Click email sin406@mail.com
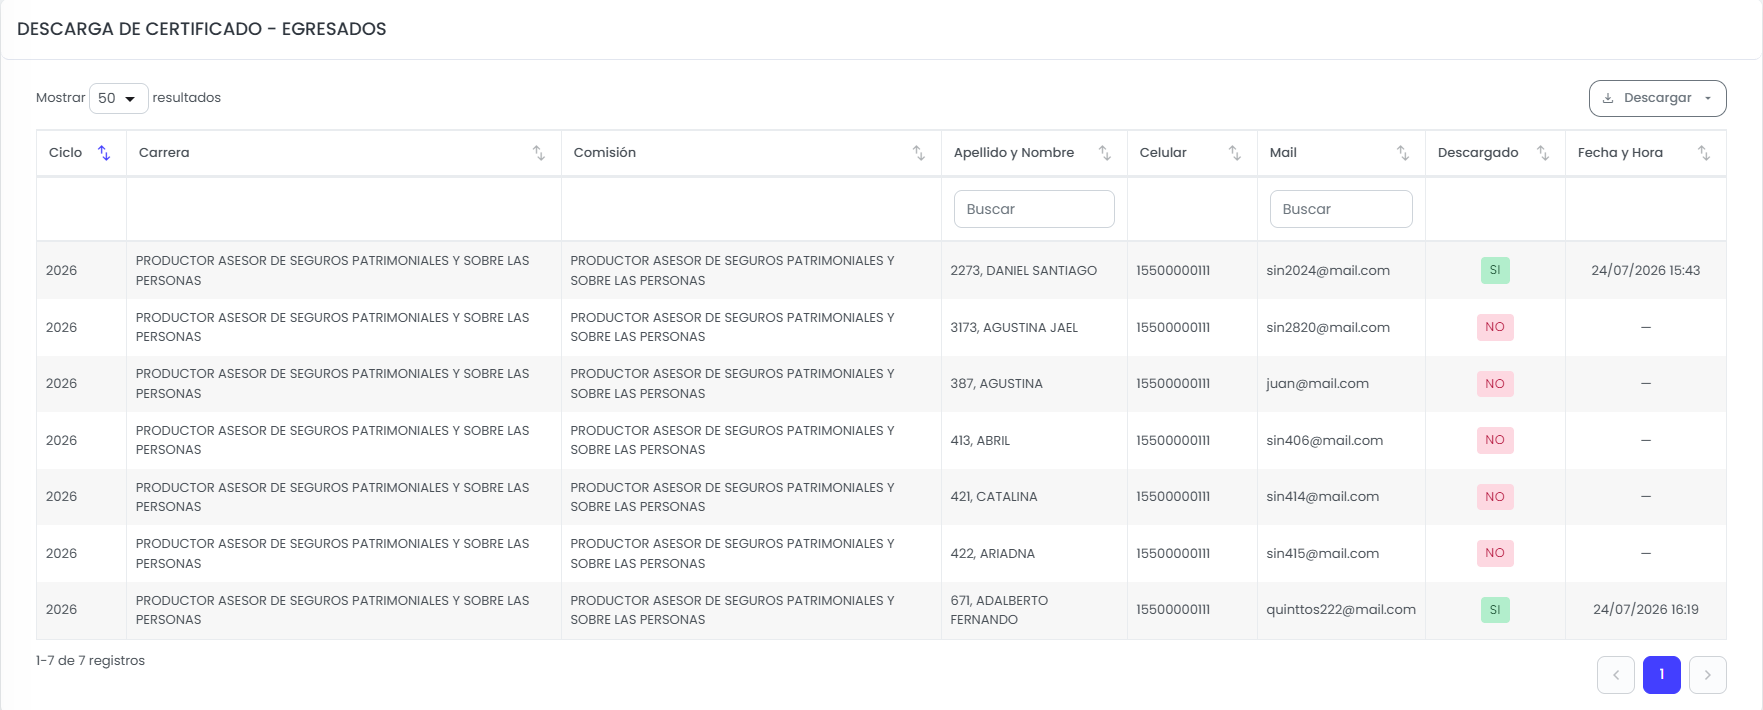 click(x=1324, y=441)
